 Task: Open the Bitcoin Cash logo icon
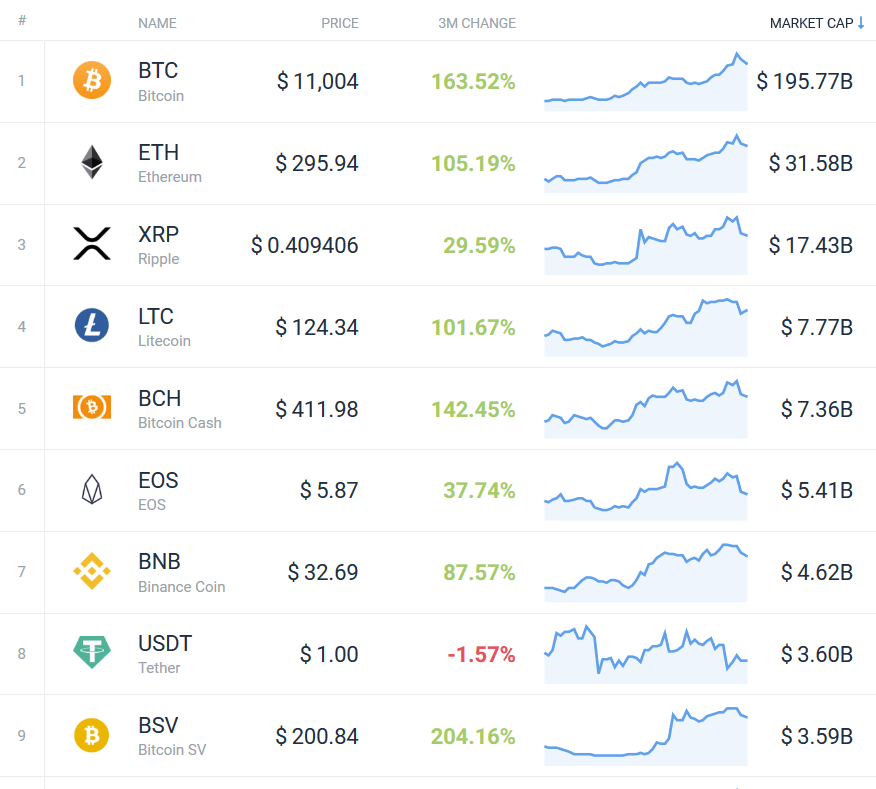(x=92, y=407)
